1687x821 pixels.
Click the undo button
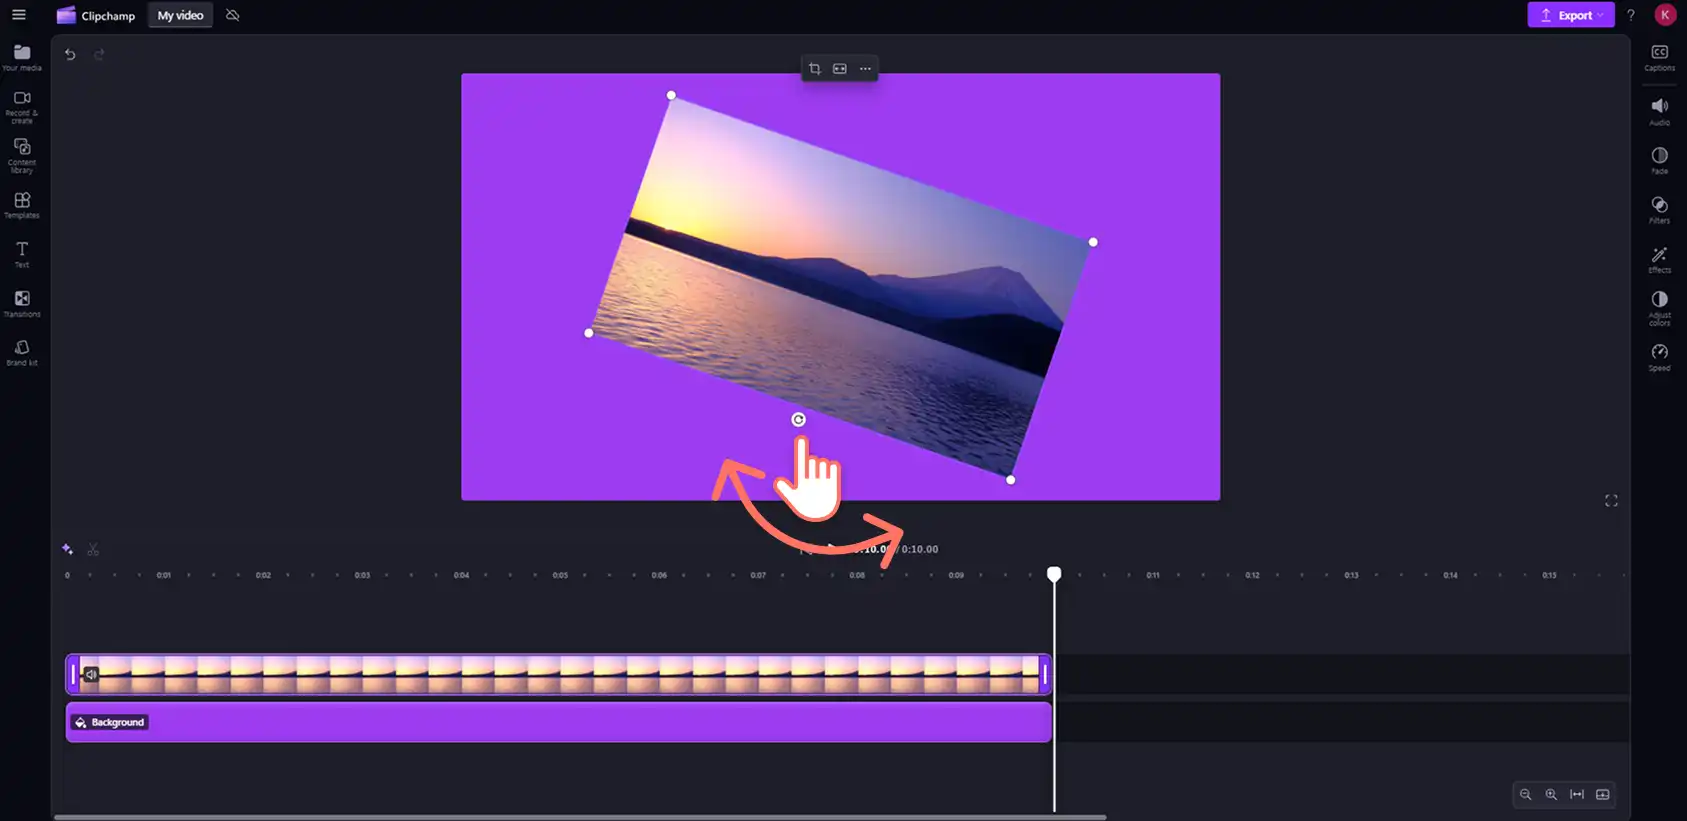(x=70, y=55)
